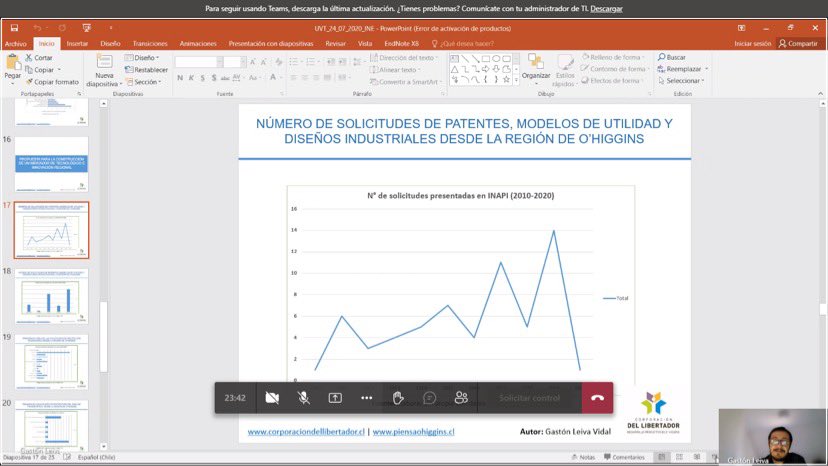
Task: Click the Save icon in quick access toolbar
Action: click(14, 28)
